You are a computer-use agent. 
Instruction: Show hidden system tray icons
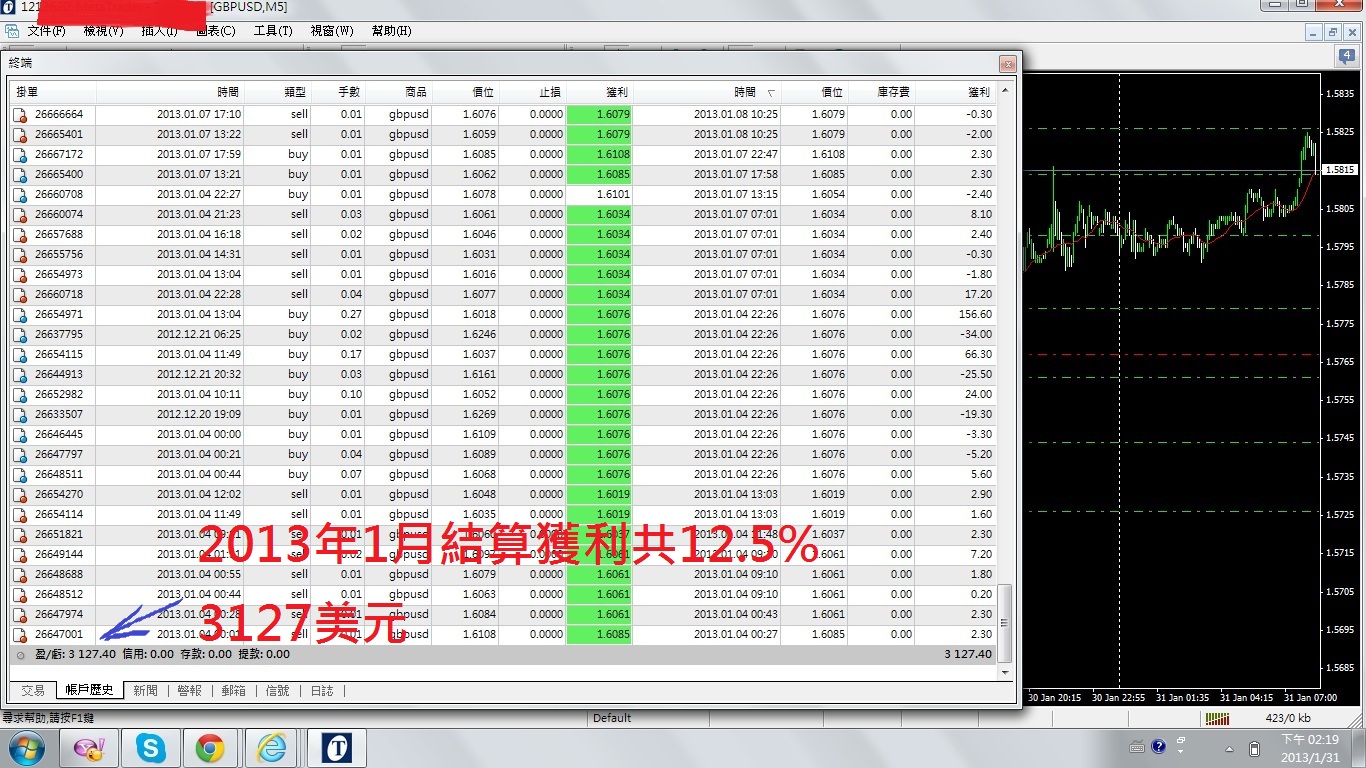1229,748
